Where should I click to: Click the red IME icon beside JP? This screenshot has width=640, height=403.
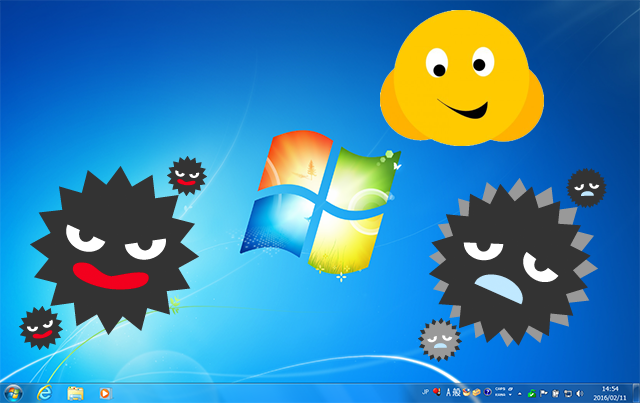pos(437,392)
